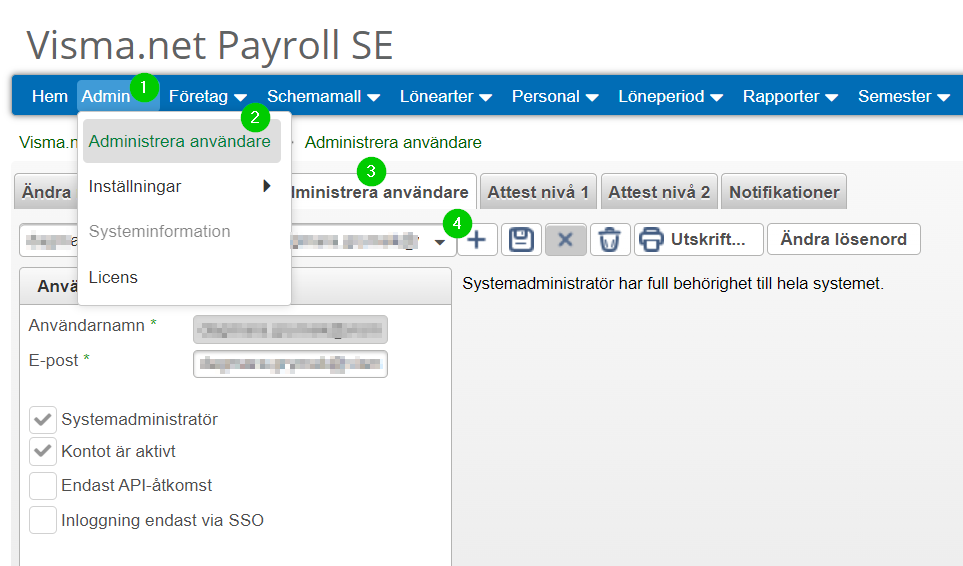Click the Systemadministratör har full behörighet text
Viewport: 963px width, 566px height.
(673, 284)
